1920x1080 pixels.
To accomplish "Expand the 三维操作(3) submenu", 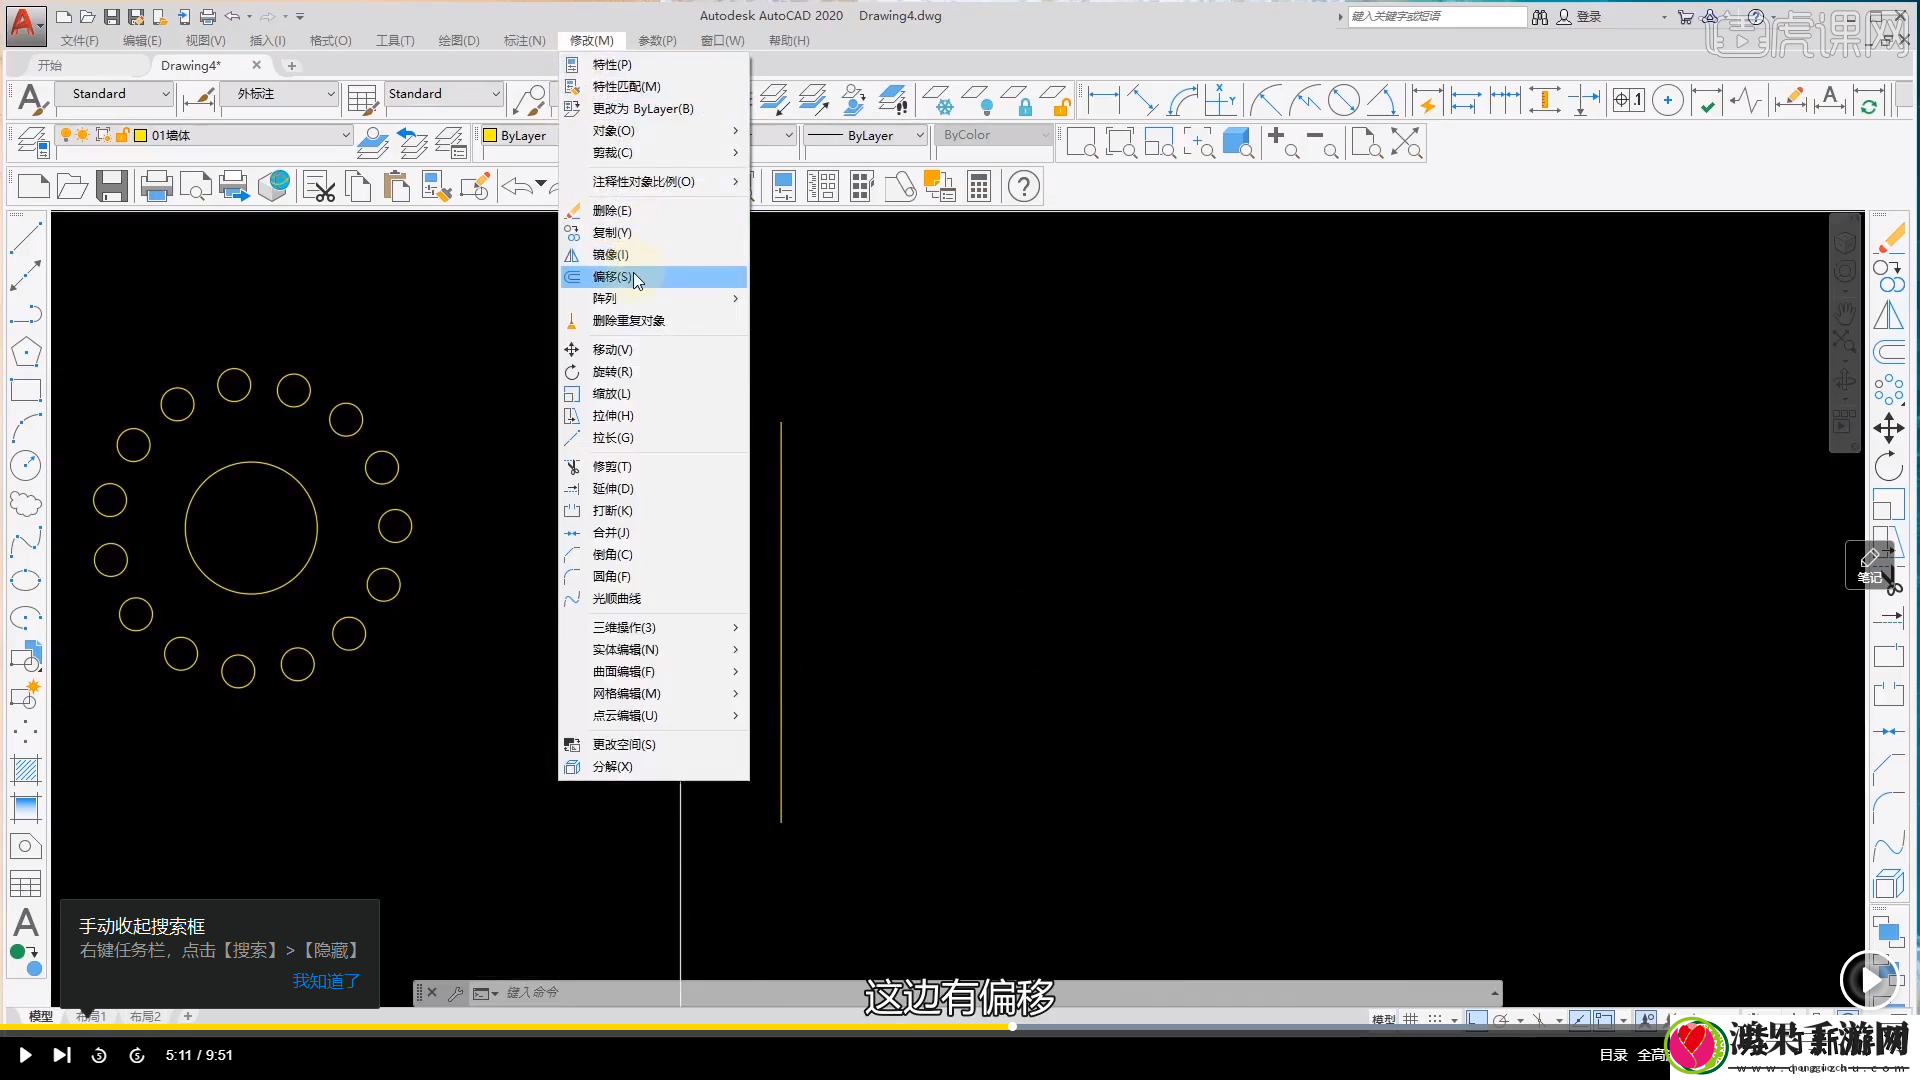I will (654, 628).
